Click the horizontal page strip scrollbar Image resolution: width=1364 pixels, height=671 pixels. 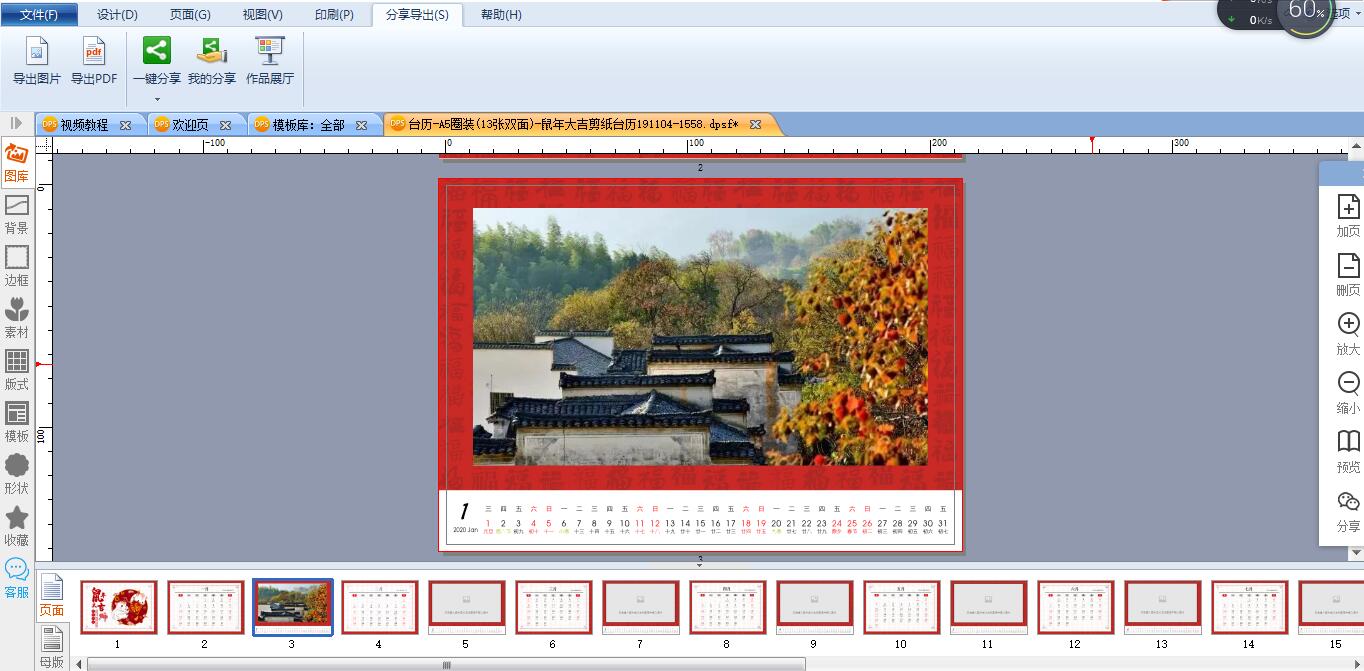[x=445, y=664]
